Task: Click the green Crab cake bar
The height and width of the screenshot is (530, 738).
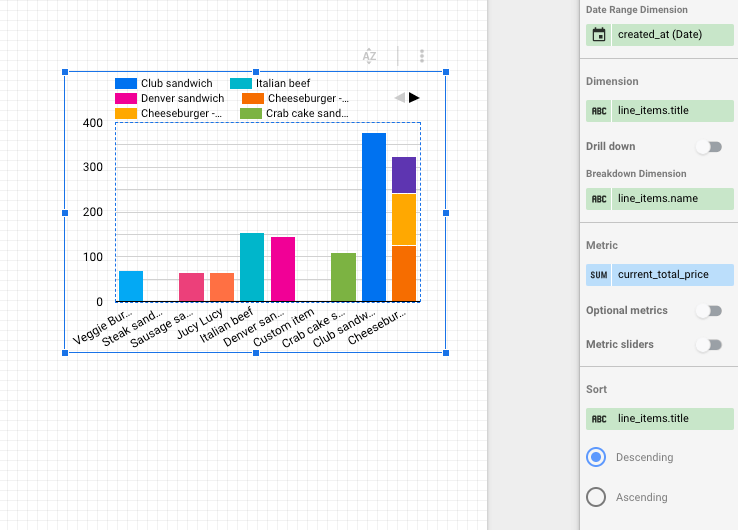Action: [344, 277]
